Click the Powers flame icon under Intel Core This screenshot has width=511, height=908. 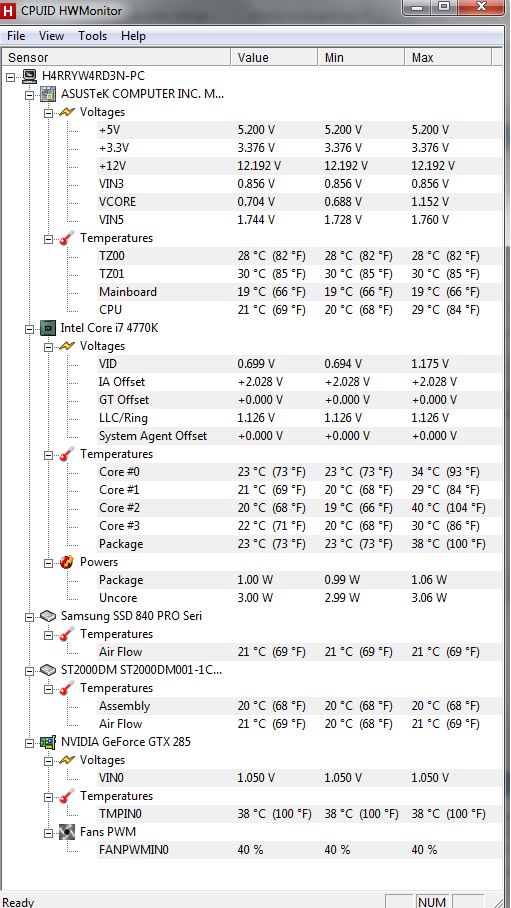pos(67,562)
